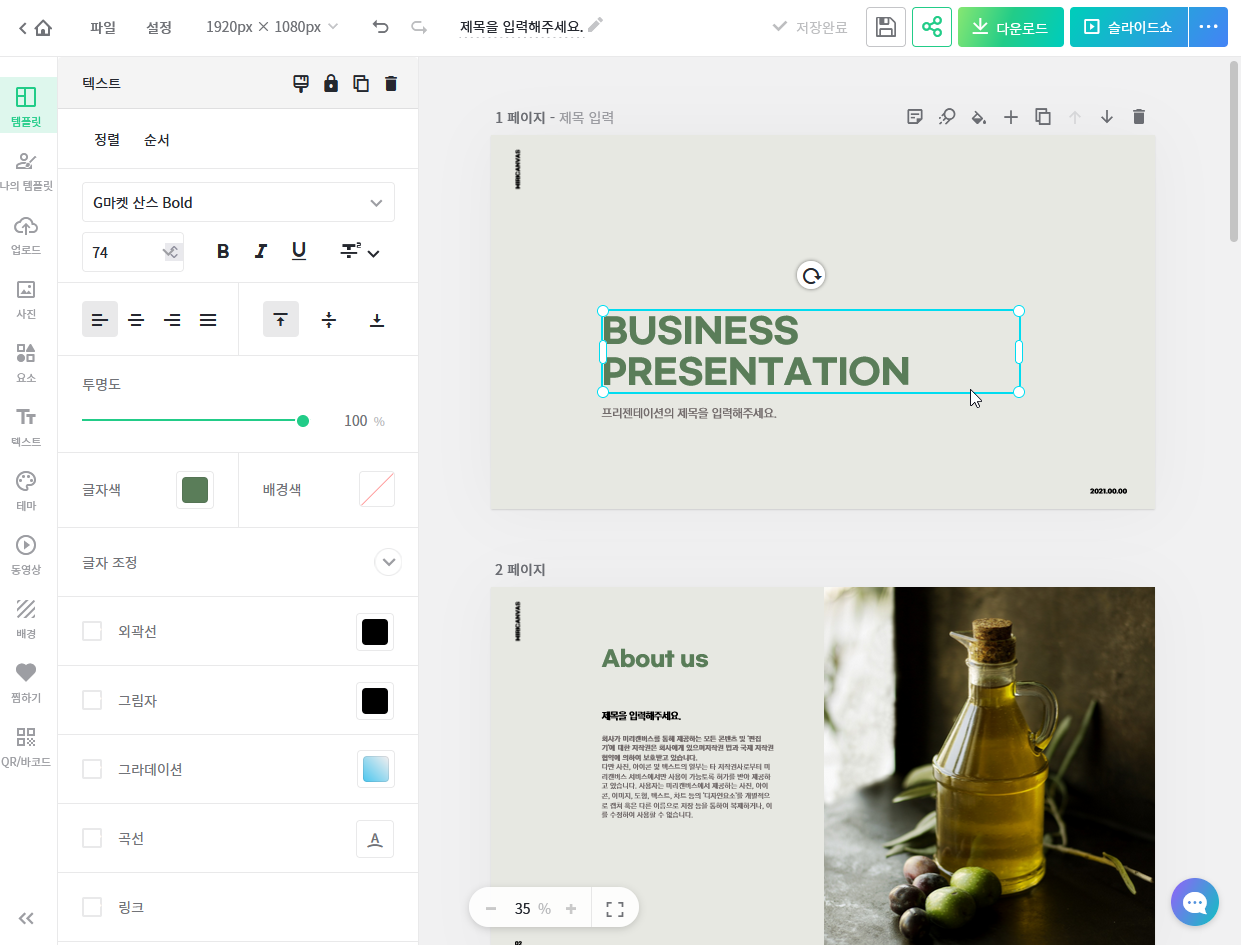Click the undo arrow
1241x945 pixels.
click(381, 27)
